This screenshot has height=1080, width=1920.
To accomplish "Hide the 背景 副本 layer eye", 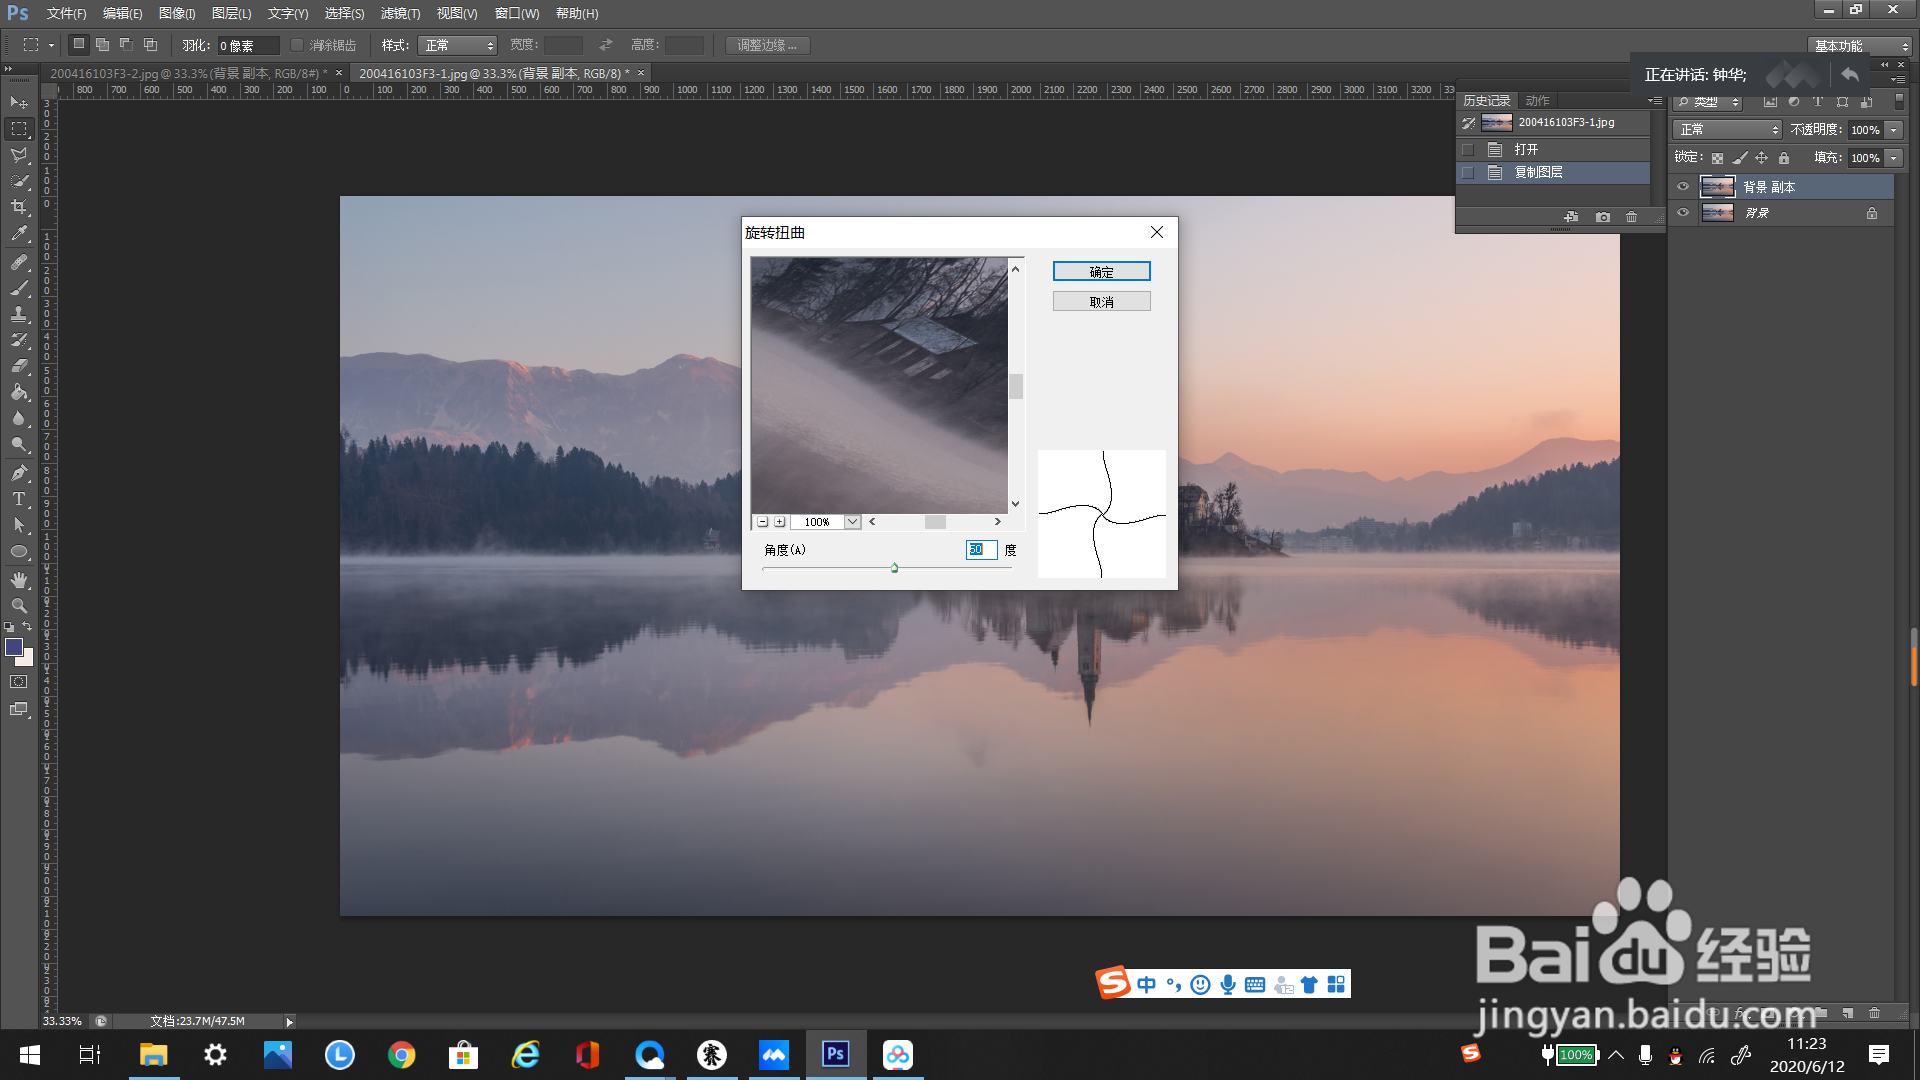I will point(1683,187).
